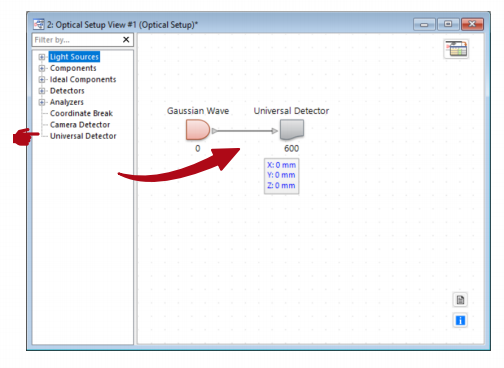Click the index 0 below Gaussian Wave
Image resolution: width=504 pixels, height=368 pixels.
[198, 149]
